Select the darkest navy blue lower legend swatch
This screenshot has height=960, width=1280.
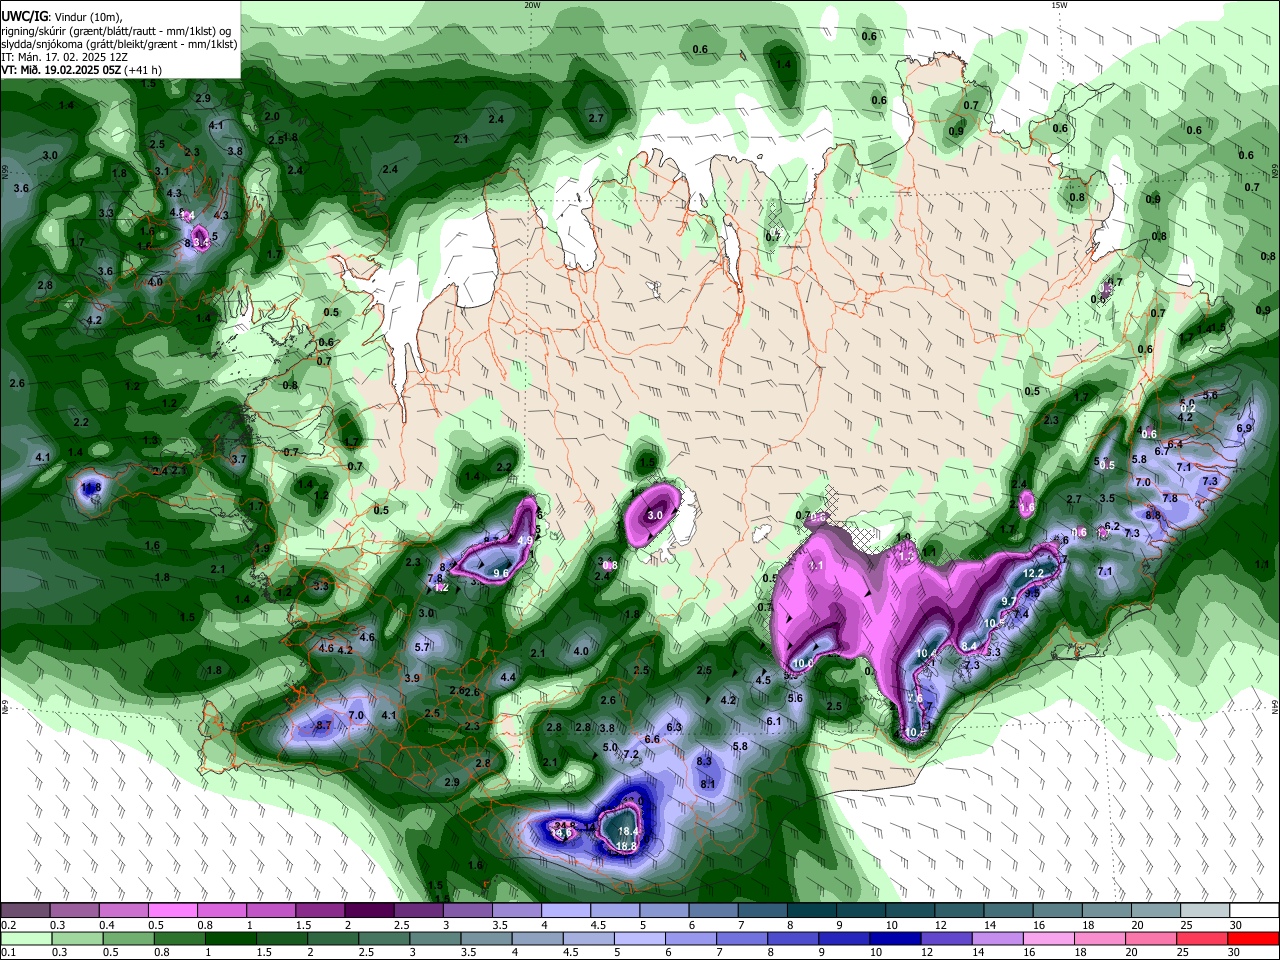895,938
